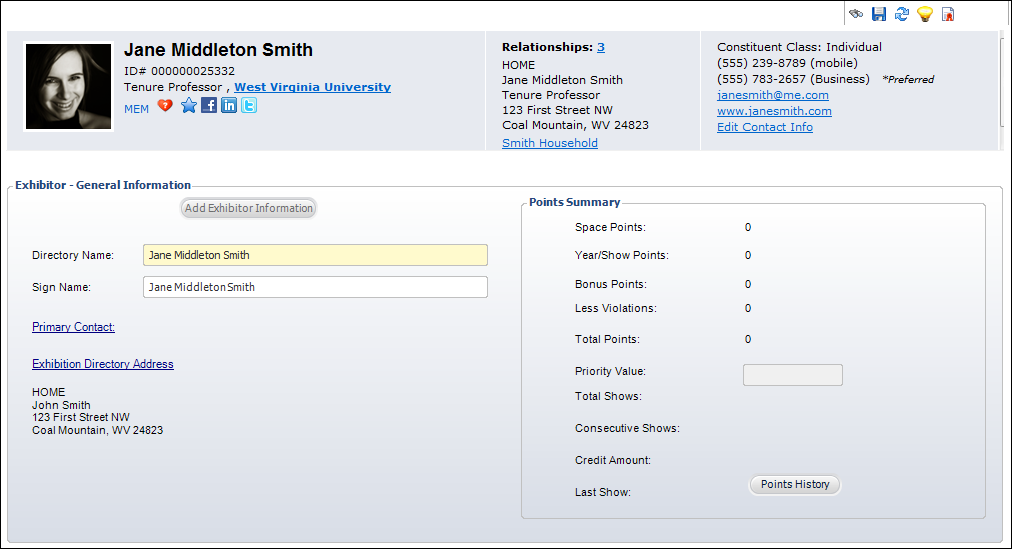Image resolution: width=1012 pixels, height=549 pixels.
Task: Click the Constituent Class: Individual text
Action: [x=799, y=47]
